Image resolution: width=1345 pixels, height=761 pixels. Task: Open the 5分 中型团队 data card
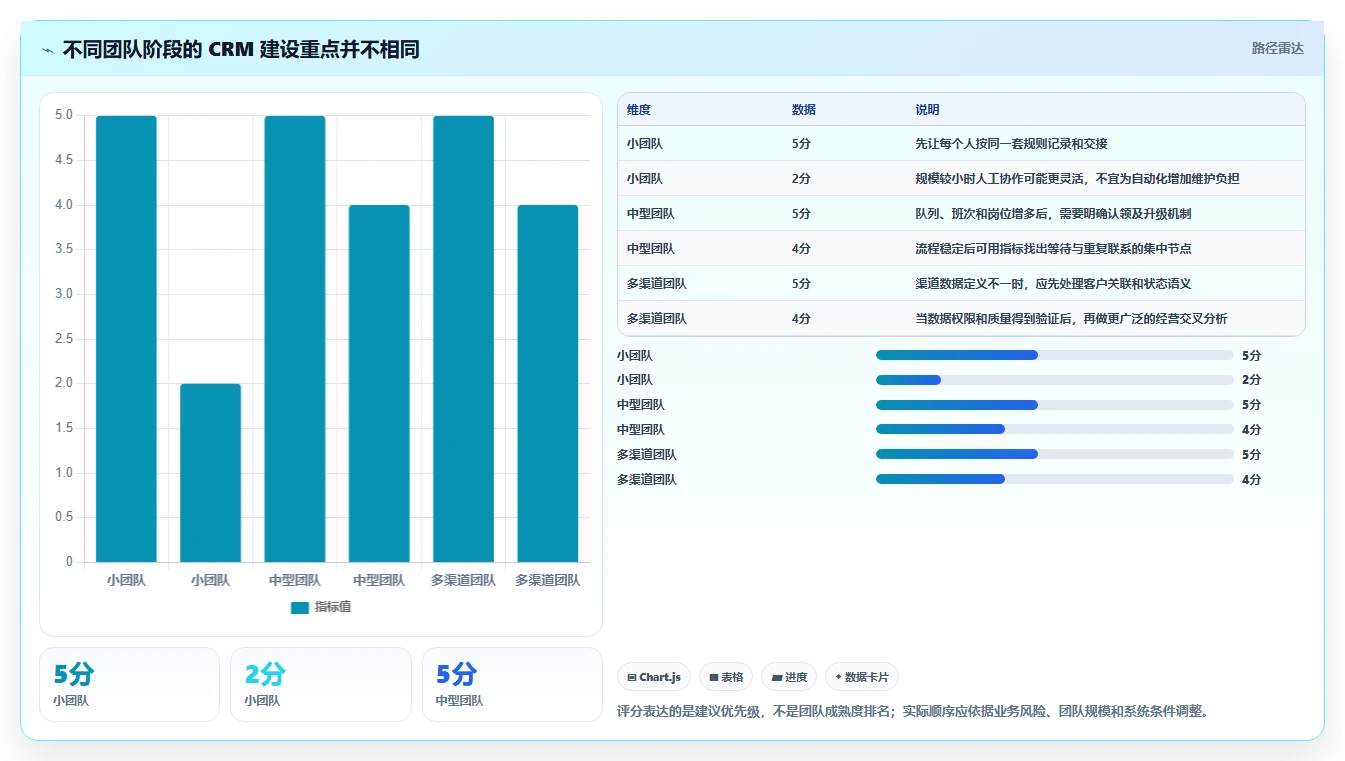(512, 684)
